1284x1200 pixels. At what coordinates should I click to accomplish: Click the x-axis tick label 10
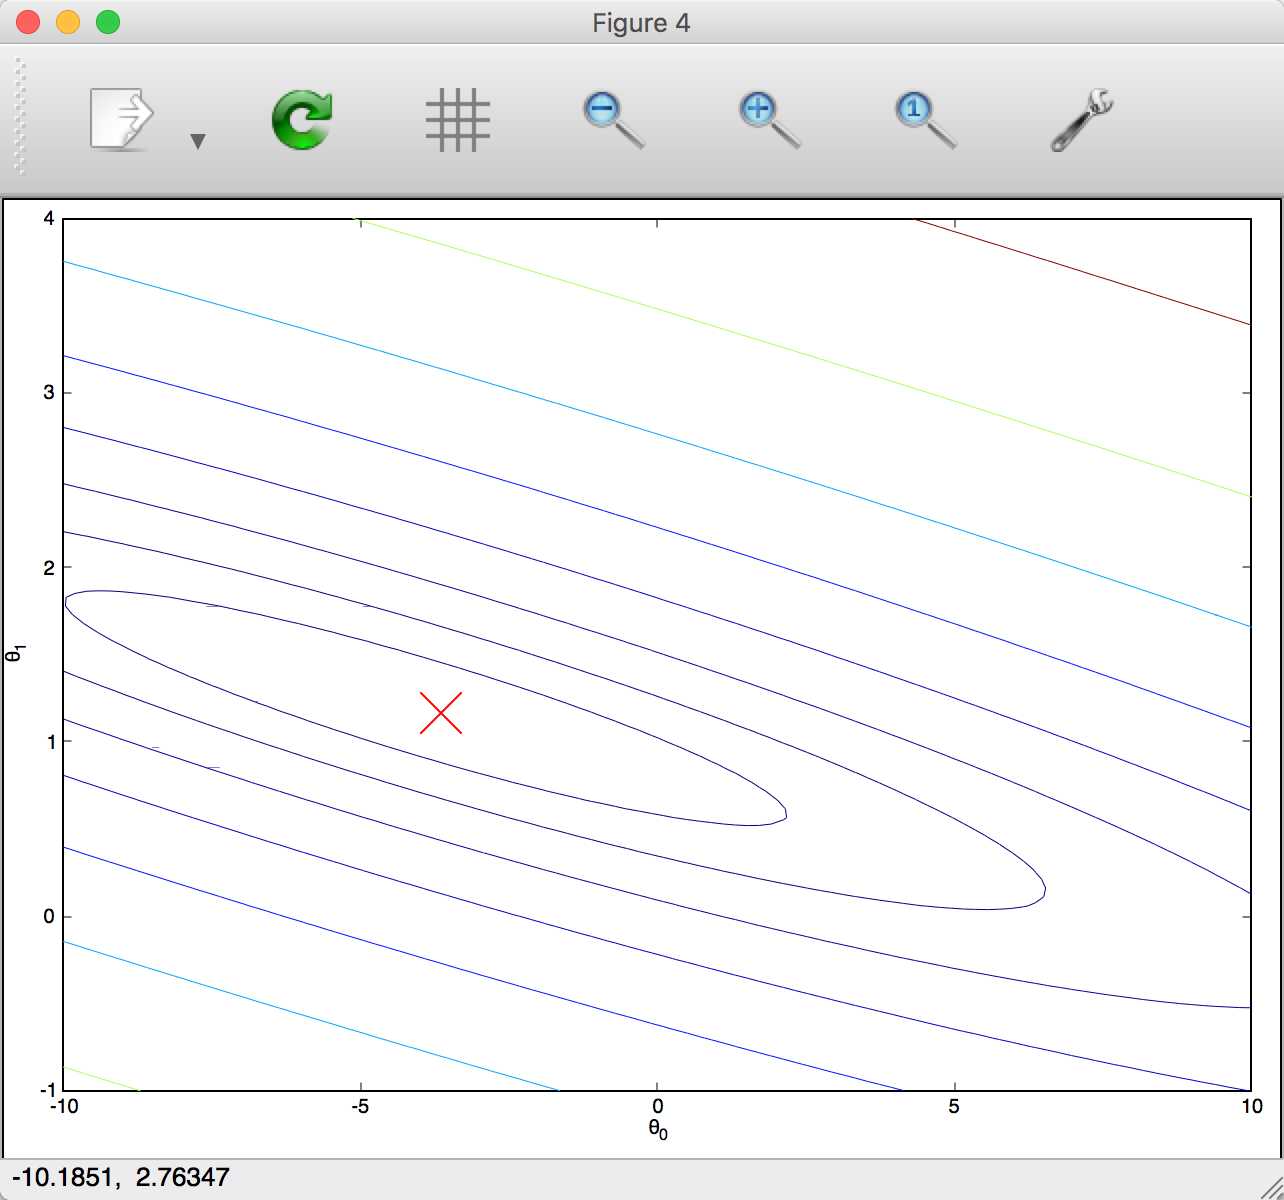[x=1251, y=1106]
